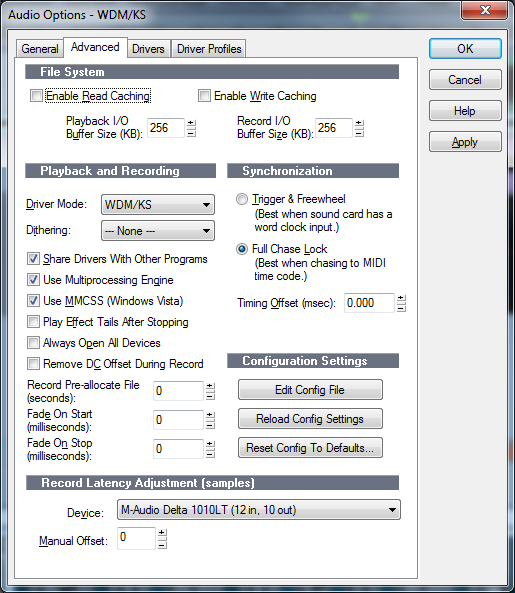Viewport: 515px width, 593px height.
Task: Click the Edit Config File button
Action: click(x=310, y=390)
